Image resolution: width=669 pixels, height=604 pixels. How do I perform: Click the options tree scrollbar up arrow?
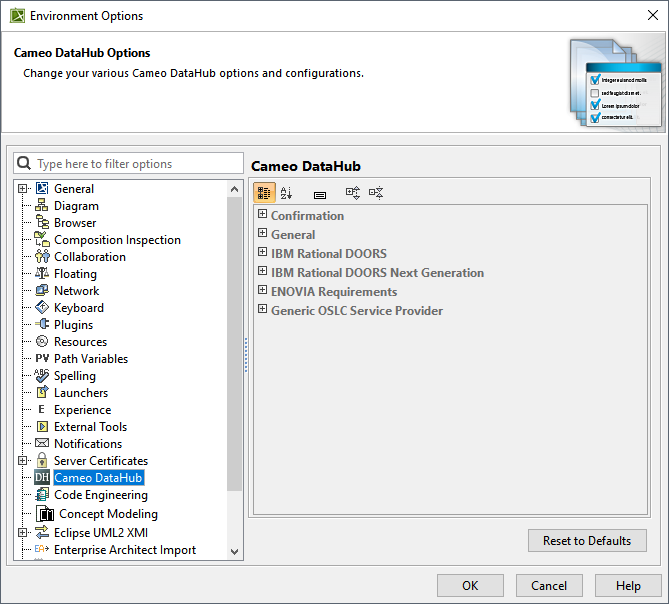coord(235,189)
